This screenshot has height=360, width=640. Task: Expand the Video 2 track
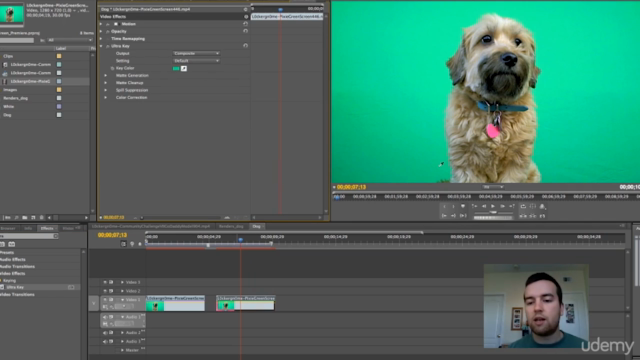click(x=122, y=291)
